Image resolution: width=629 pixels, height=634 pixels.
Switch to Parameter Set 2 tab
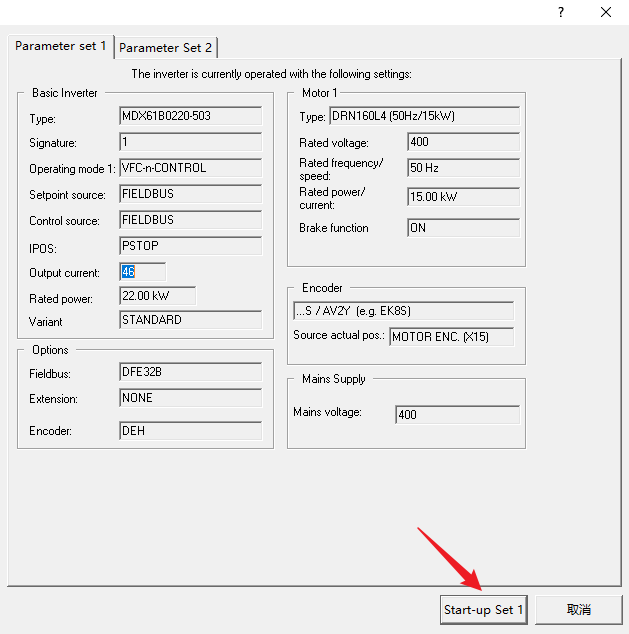click(x=166, y=47)
